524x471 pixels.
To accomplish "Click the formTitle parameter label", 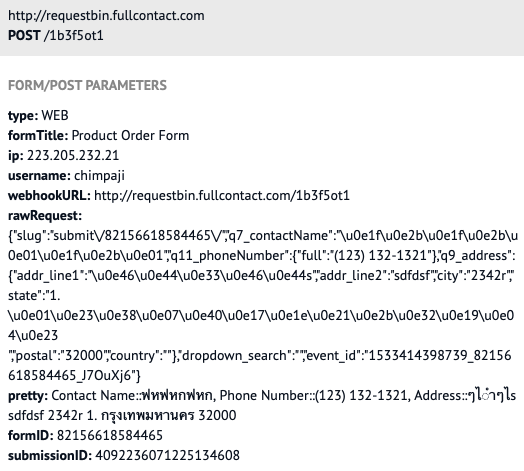I will tap(38, 135).
